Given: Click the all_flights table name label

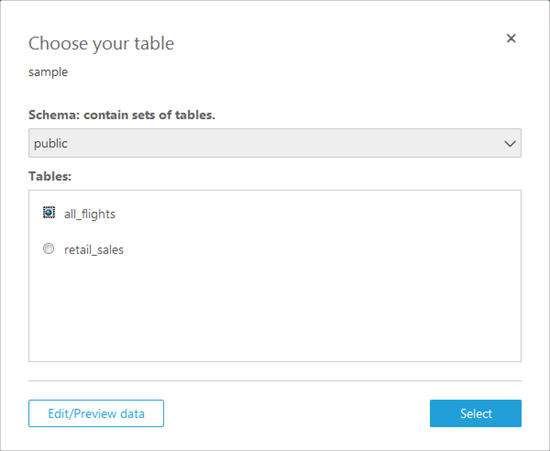Looking at the screenshot, I should (x=90, y=214).
